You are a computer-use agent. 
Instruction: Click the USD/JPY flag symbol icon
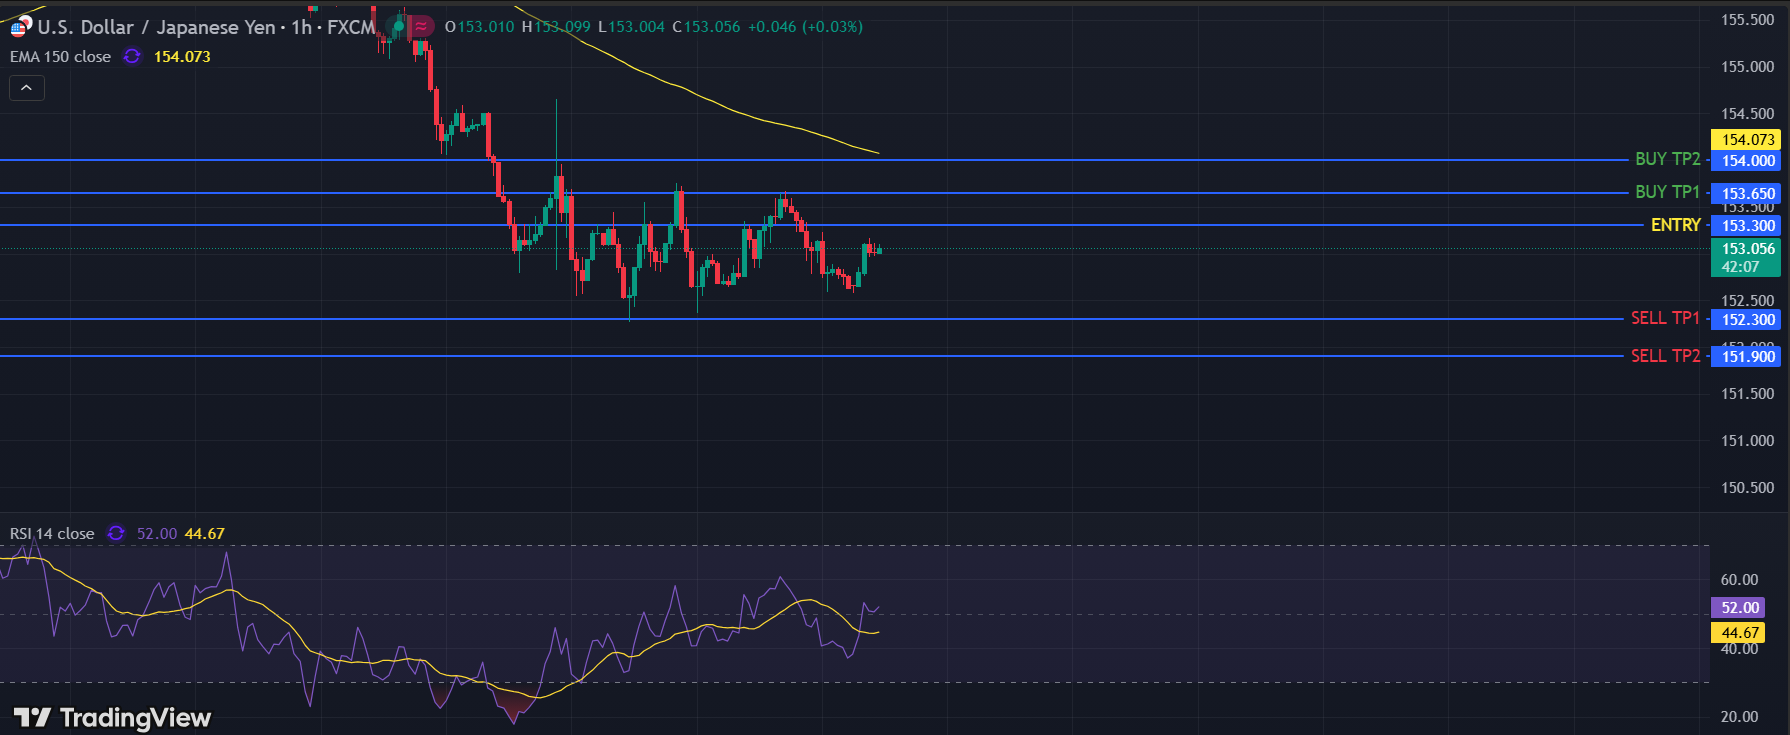20,27
